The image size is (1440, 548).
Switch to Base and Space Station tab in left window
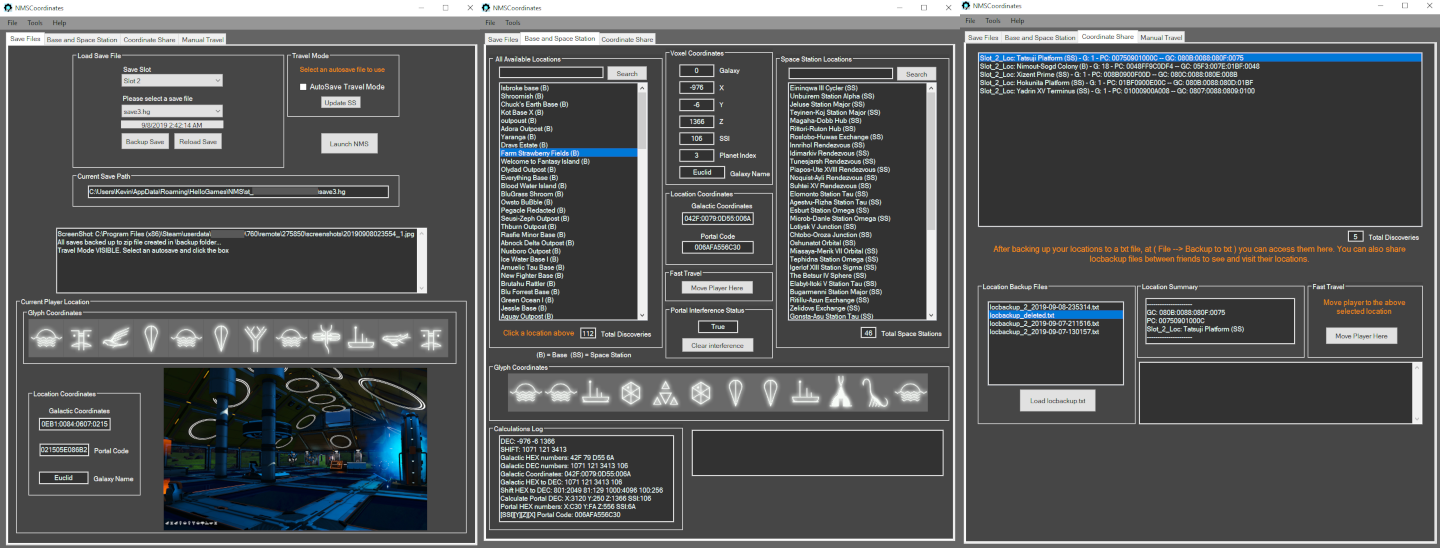(83, 39)
